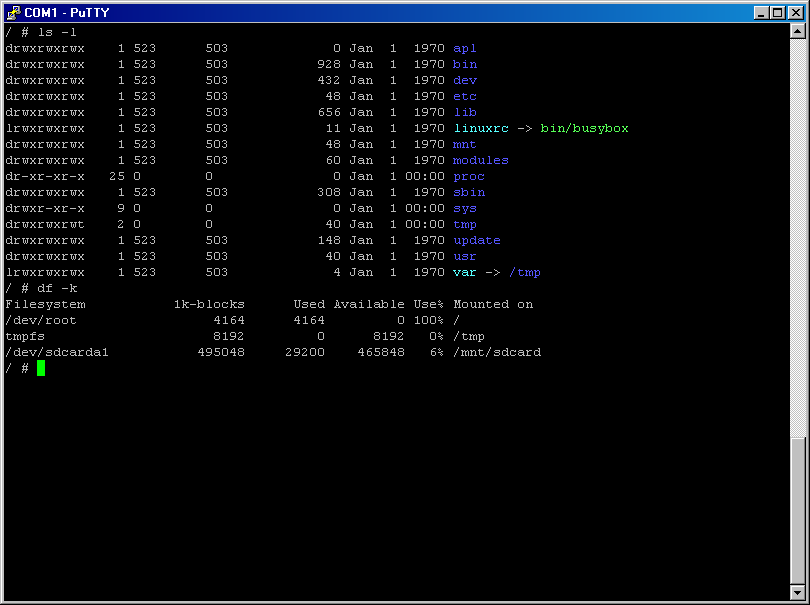Click the "Used" column header
Screen dimensions: 810x605
pyautogui.click(x=309, y=304)
